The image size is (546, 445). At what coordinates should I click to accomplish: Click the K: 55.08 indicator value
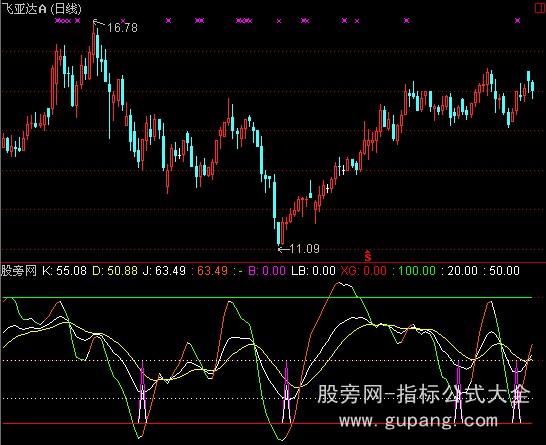(x=64, y=271)
